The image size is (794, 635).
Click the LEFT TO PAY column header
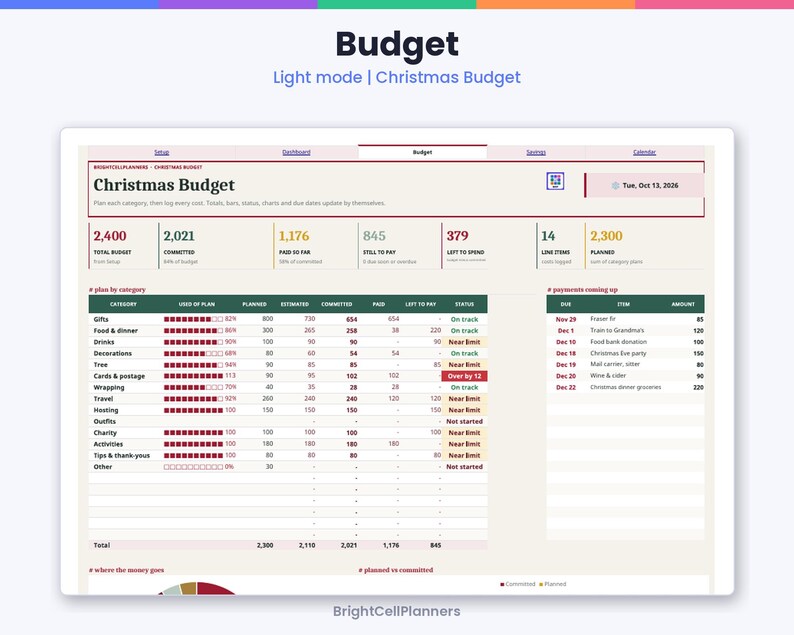420,304
